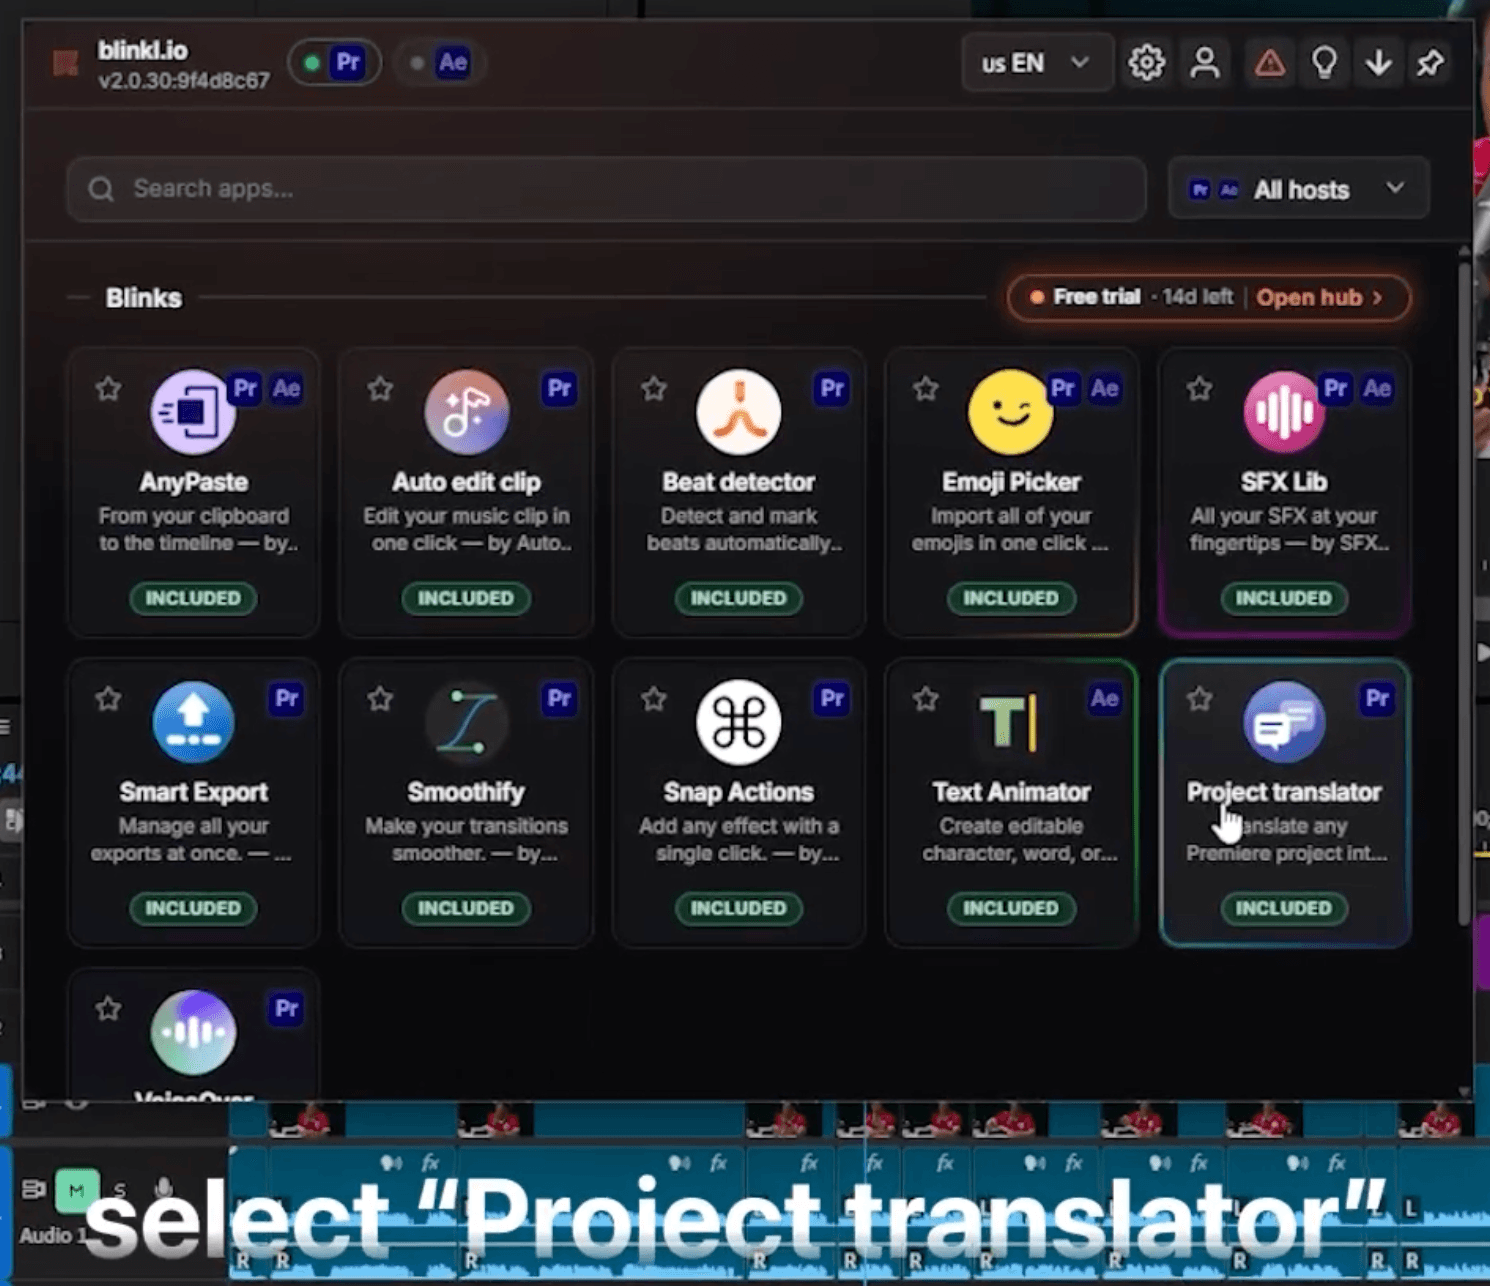
Task: Open the SFX Lib waveform icon
Action: [x=1284, y=411]
